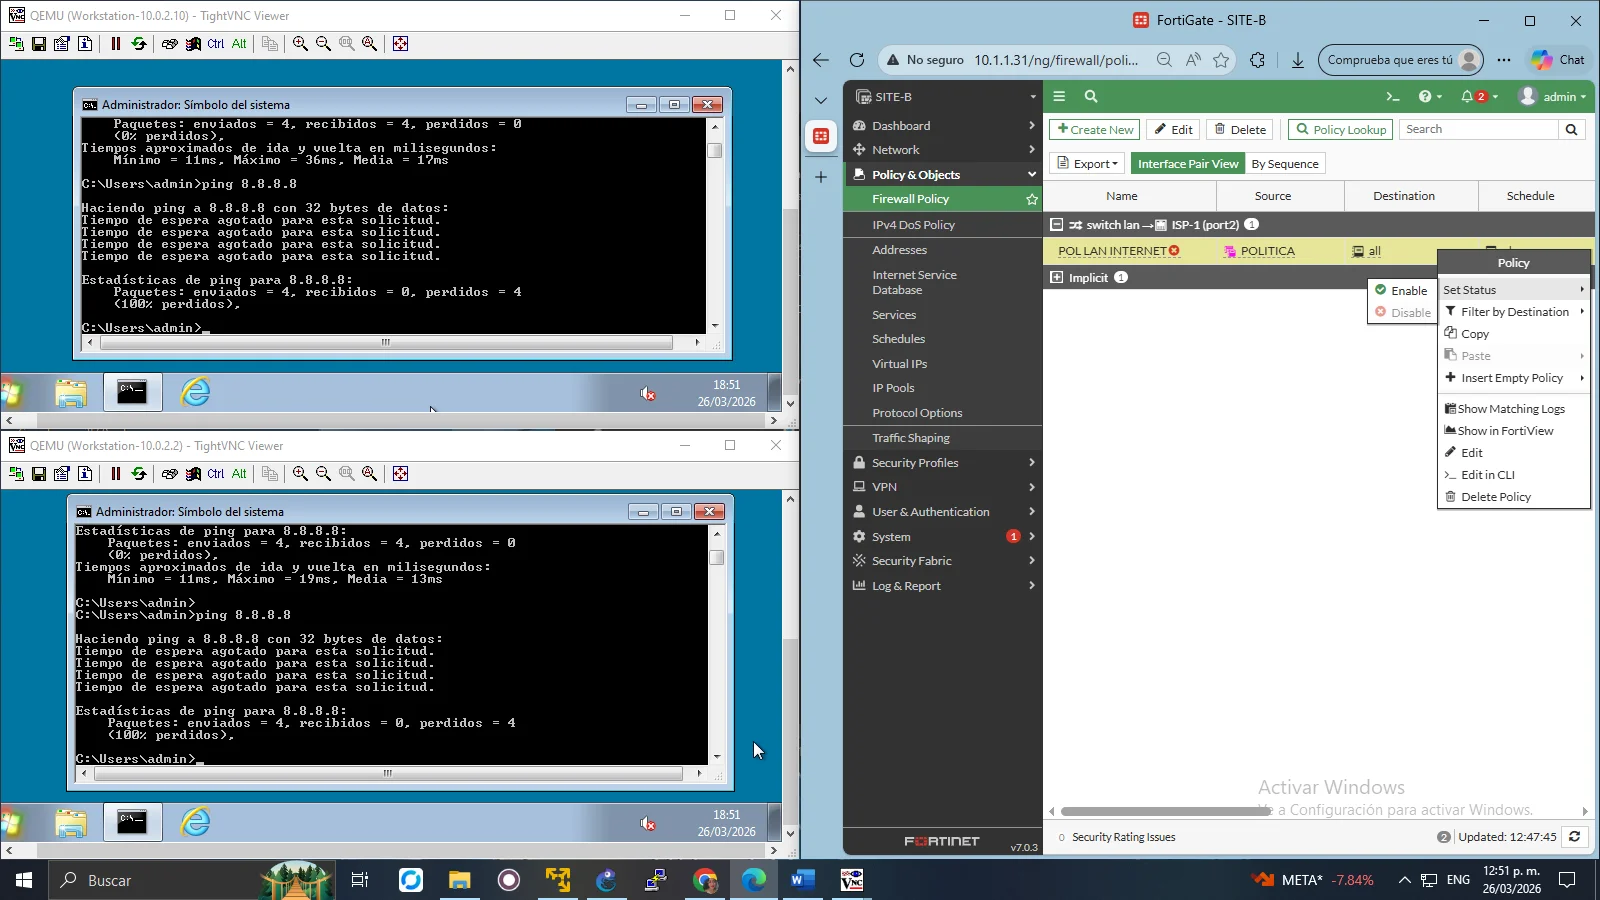Click the horizontal scrollbar of top Command Prompt

click(386, 342)
